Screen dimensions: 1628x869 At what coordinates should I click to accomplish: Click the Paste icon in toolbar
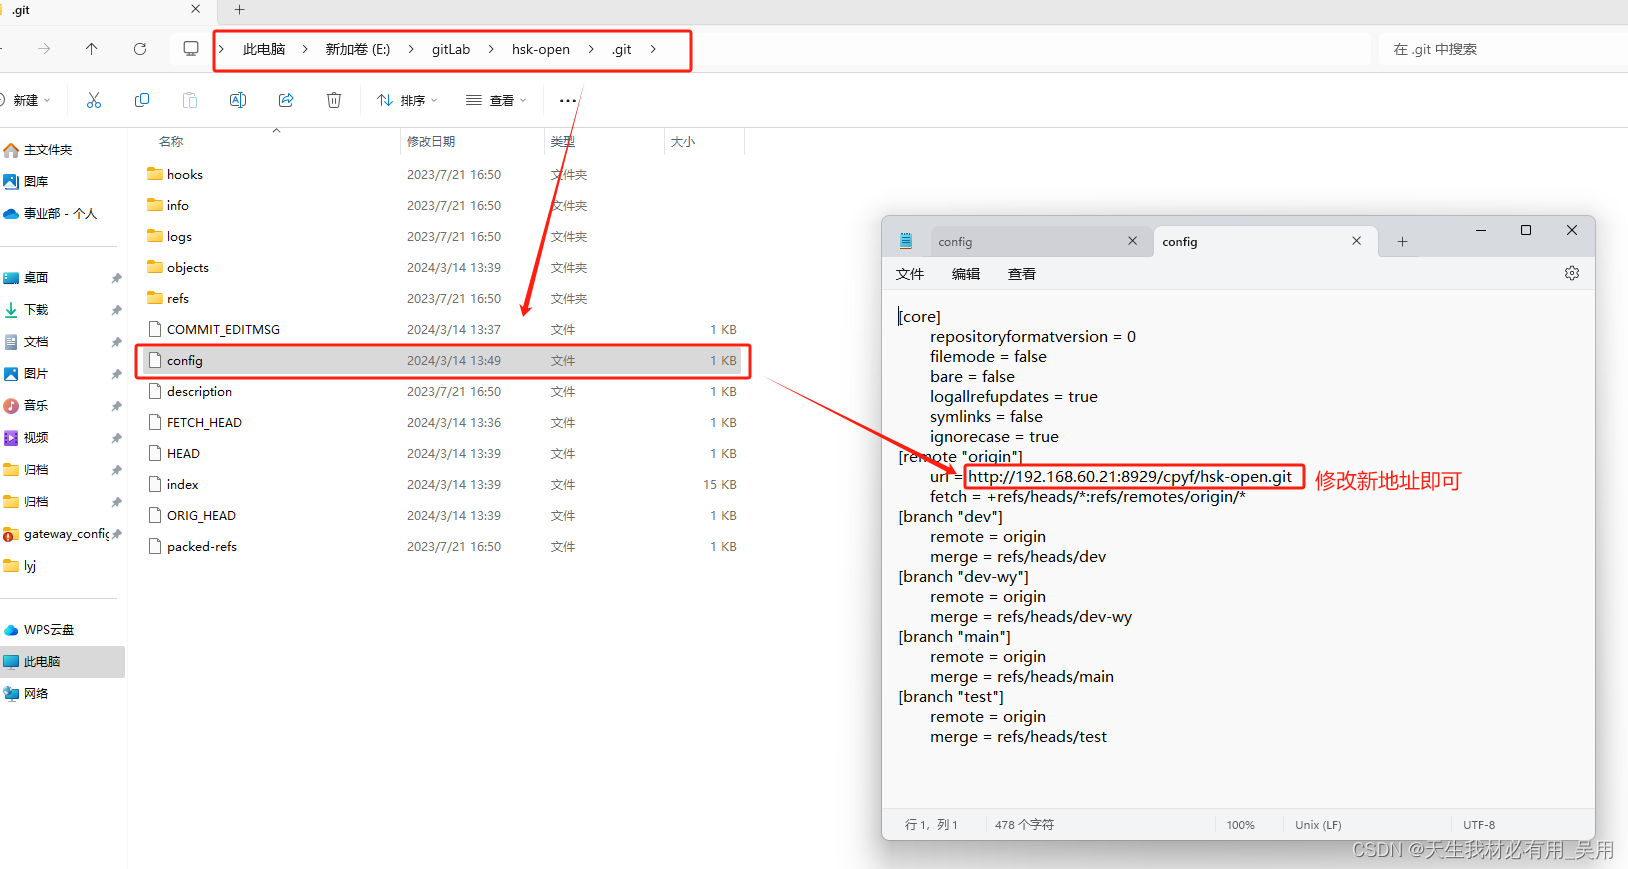tap(190, 100)
